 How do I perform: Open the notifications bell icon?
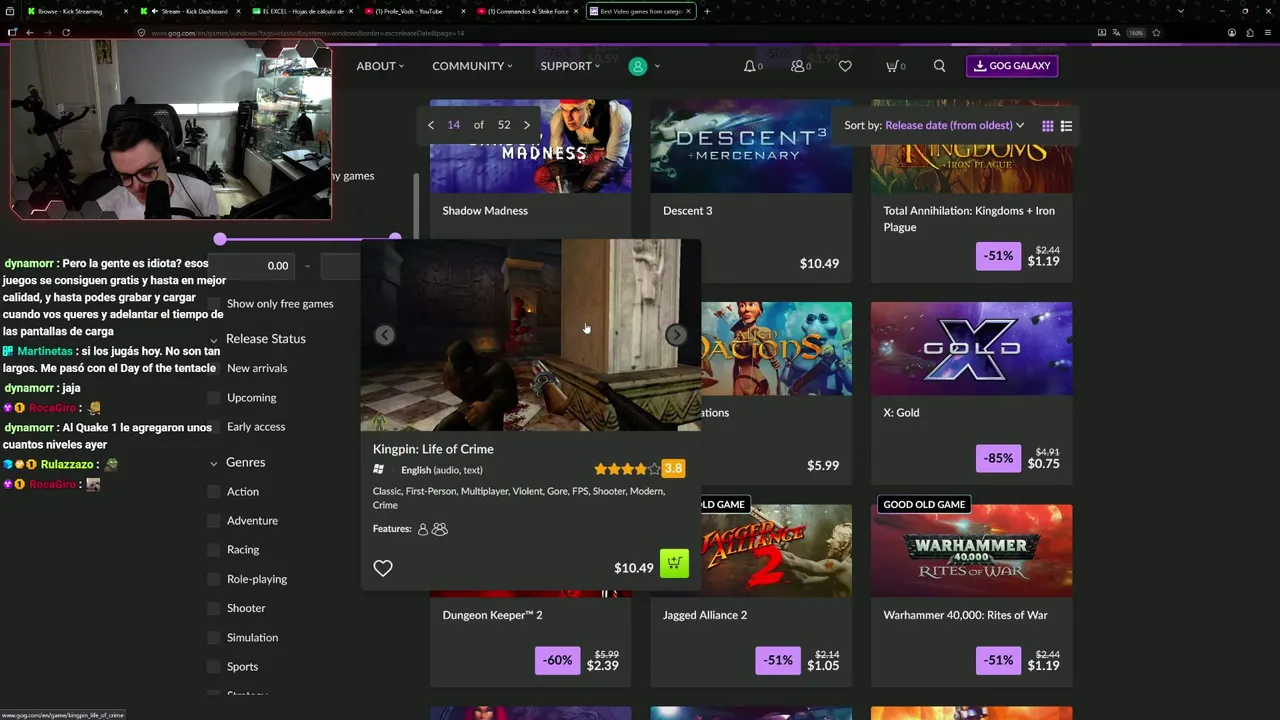(x=750, y=66)
